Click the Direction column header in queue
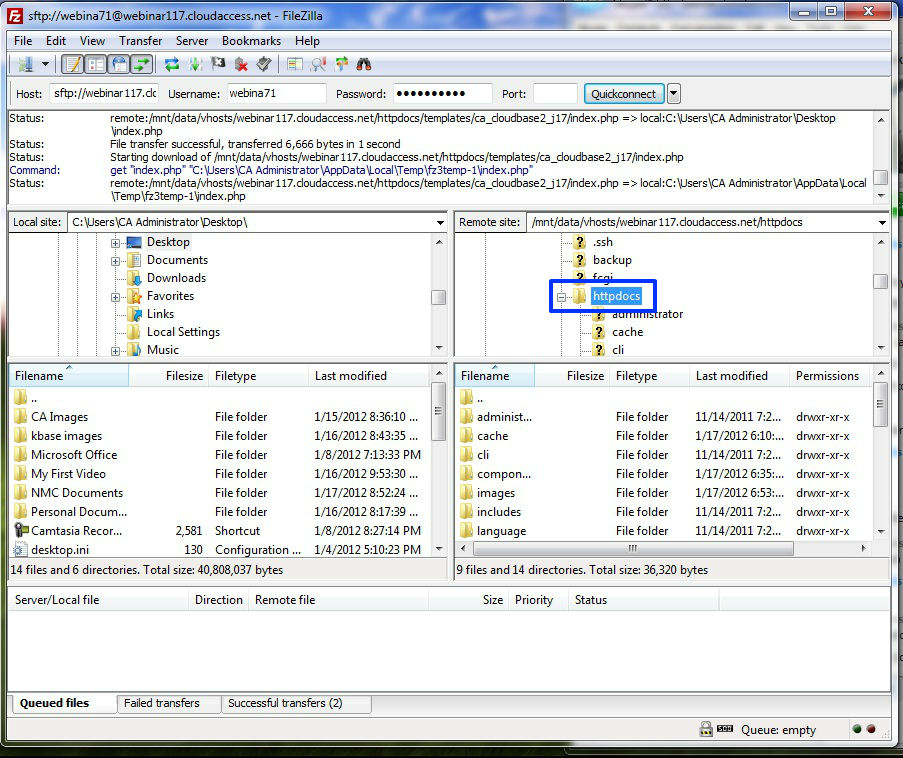 (219, 600)
